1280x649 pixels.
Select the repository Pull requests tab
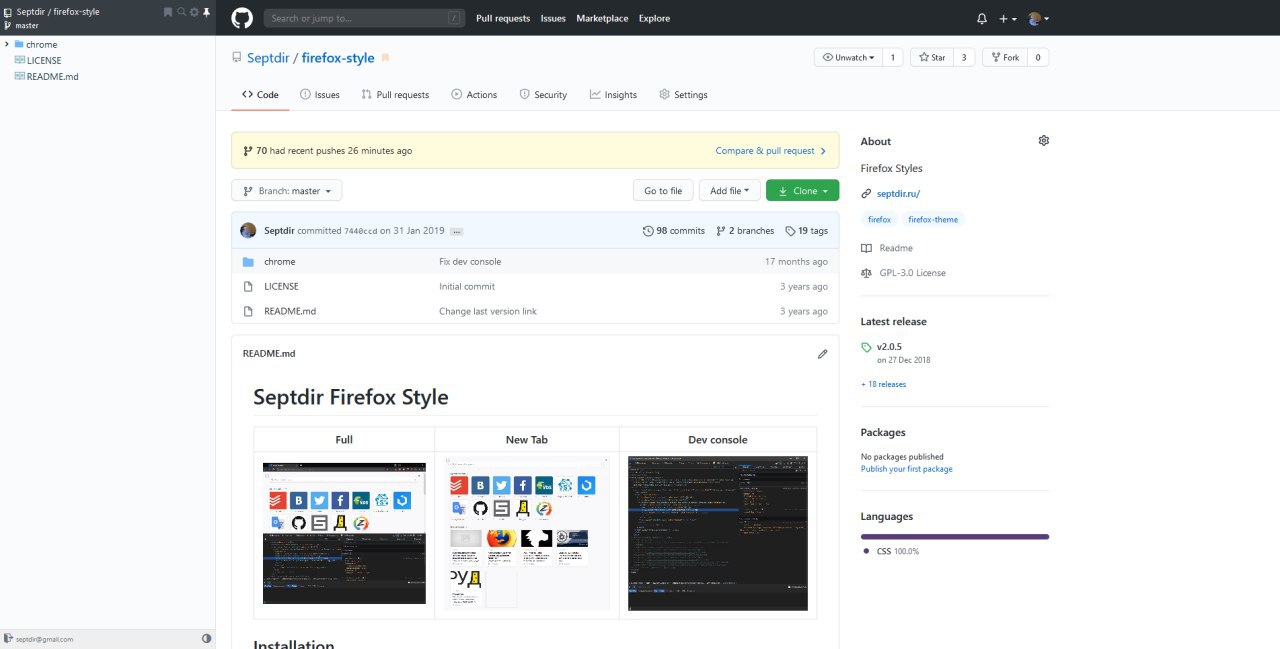point(395,94)
